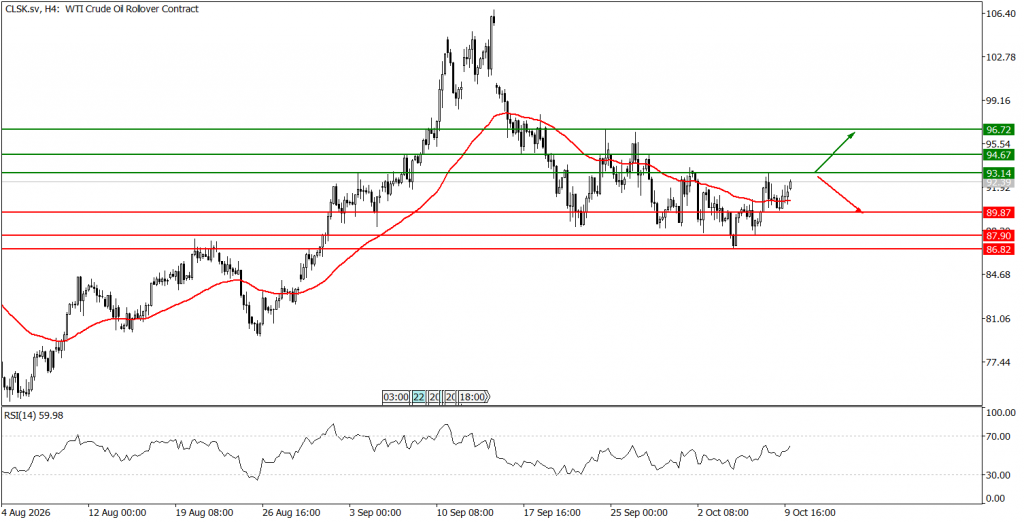The width and height of the screenshot is (1024, 522).
Task: Click the 106.40 price scale value
Action: coord(1001,14)
